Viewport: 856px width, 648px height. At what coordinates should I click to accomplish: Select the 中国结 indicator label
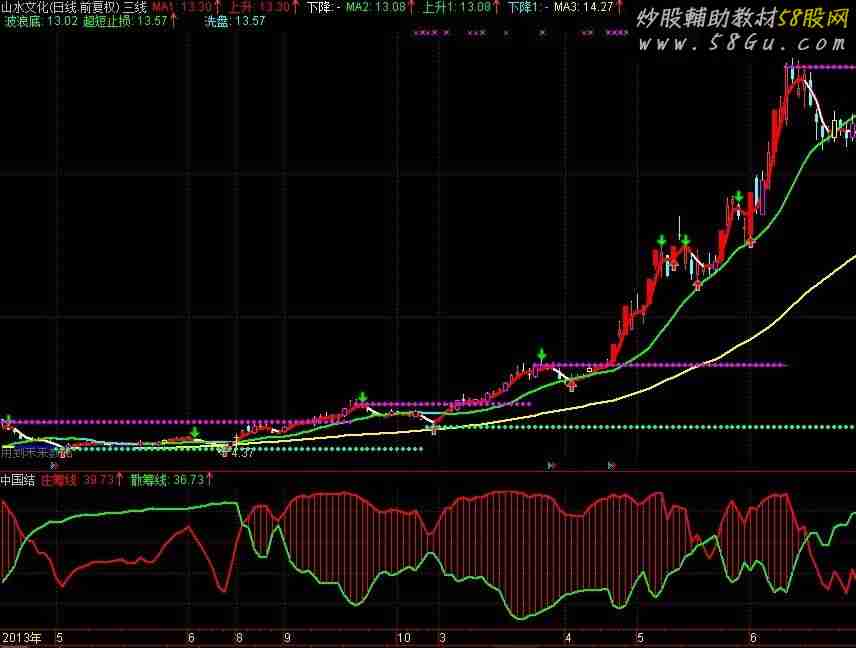click(17, 479)
